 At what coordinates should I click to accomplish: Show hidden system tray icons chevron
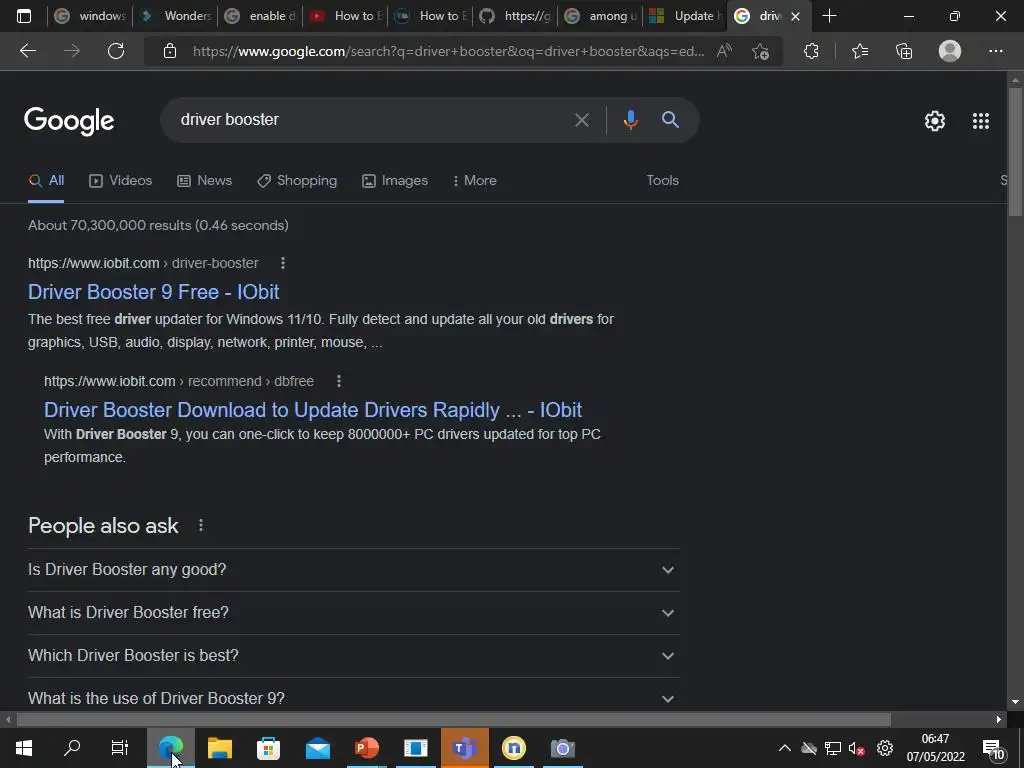click(x=785, y=748)
